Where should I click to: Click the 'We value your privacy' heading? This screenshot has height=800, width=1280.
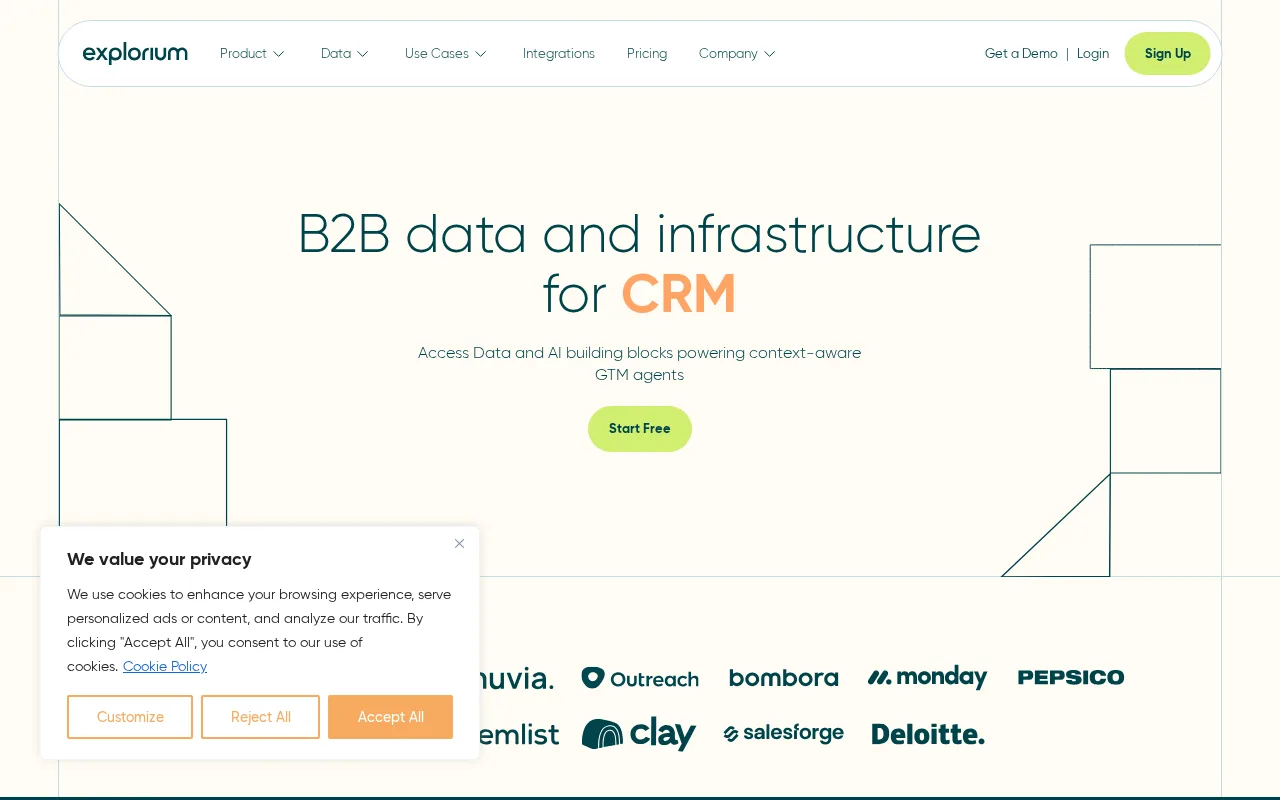[159, 560]
